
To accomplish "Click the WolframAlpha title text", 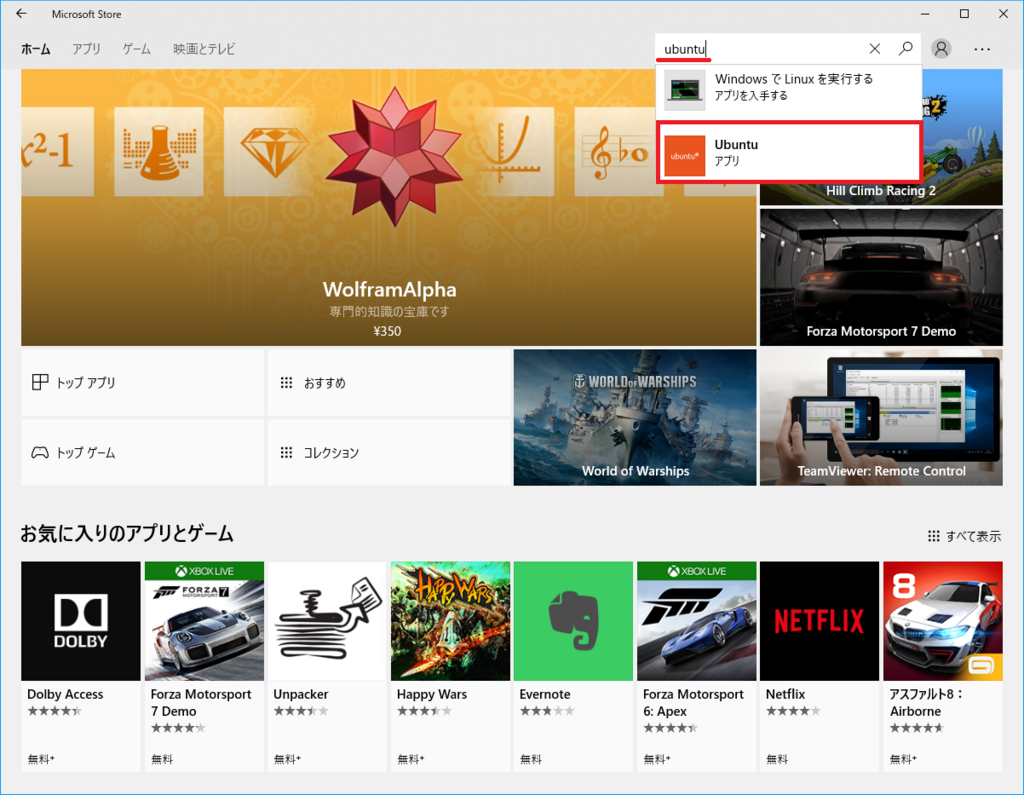I will point(389,289).
